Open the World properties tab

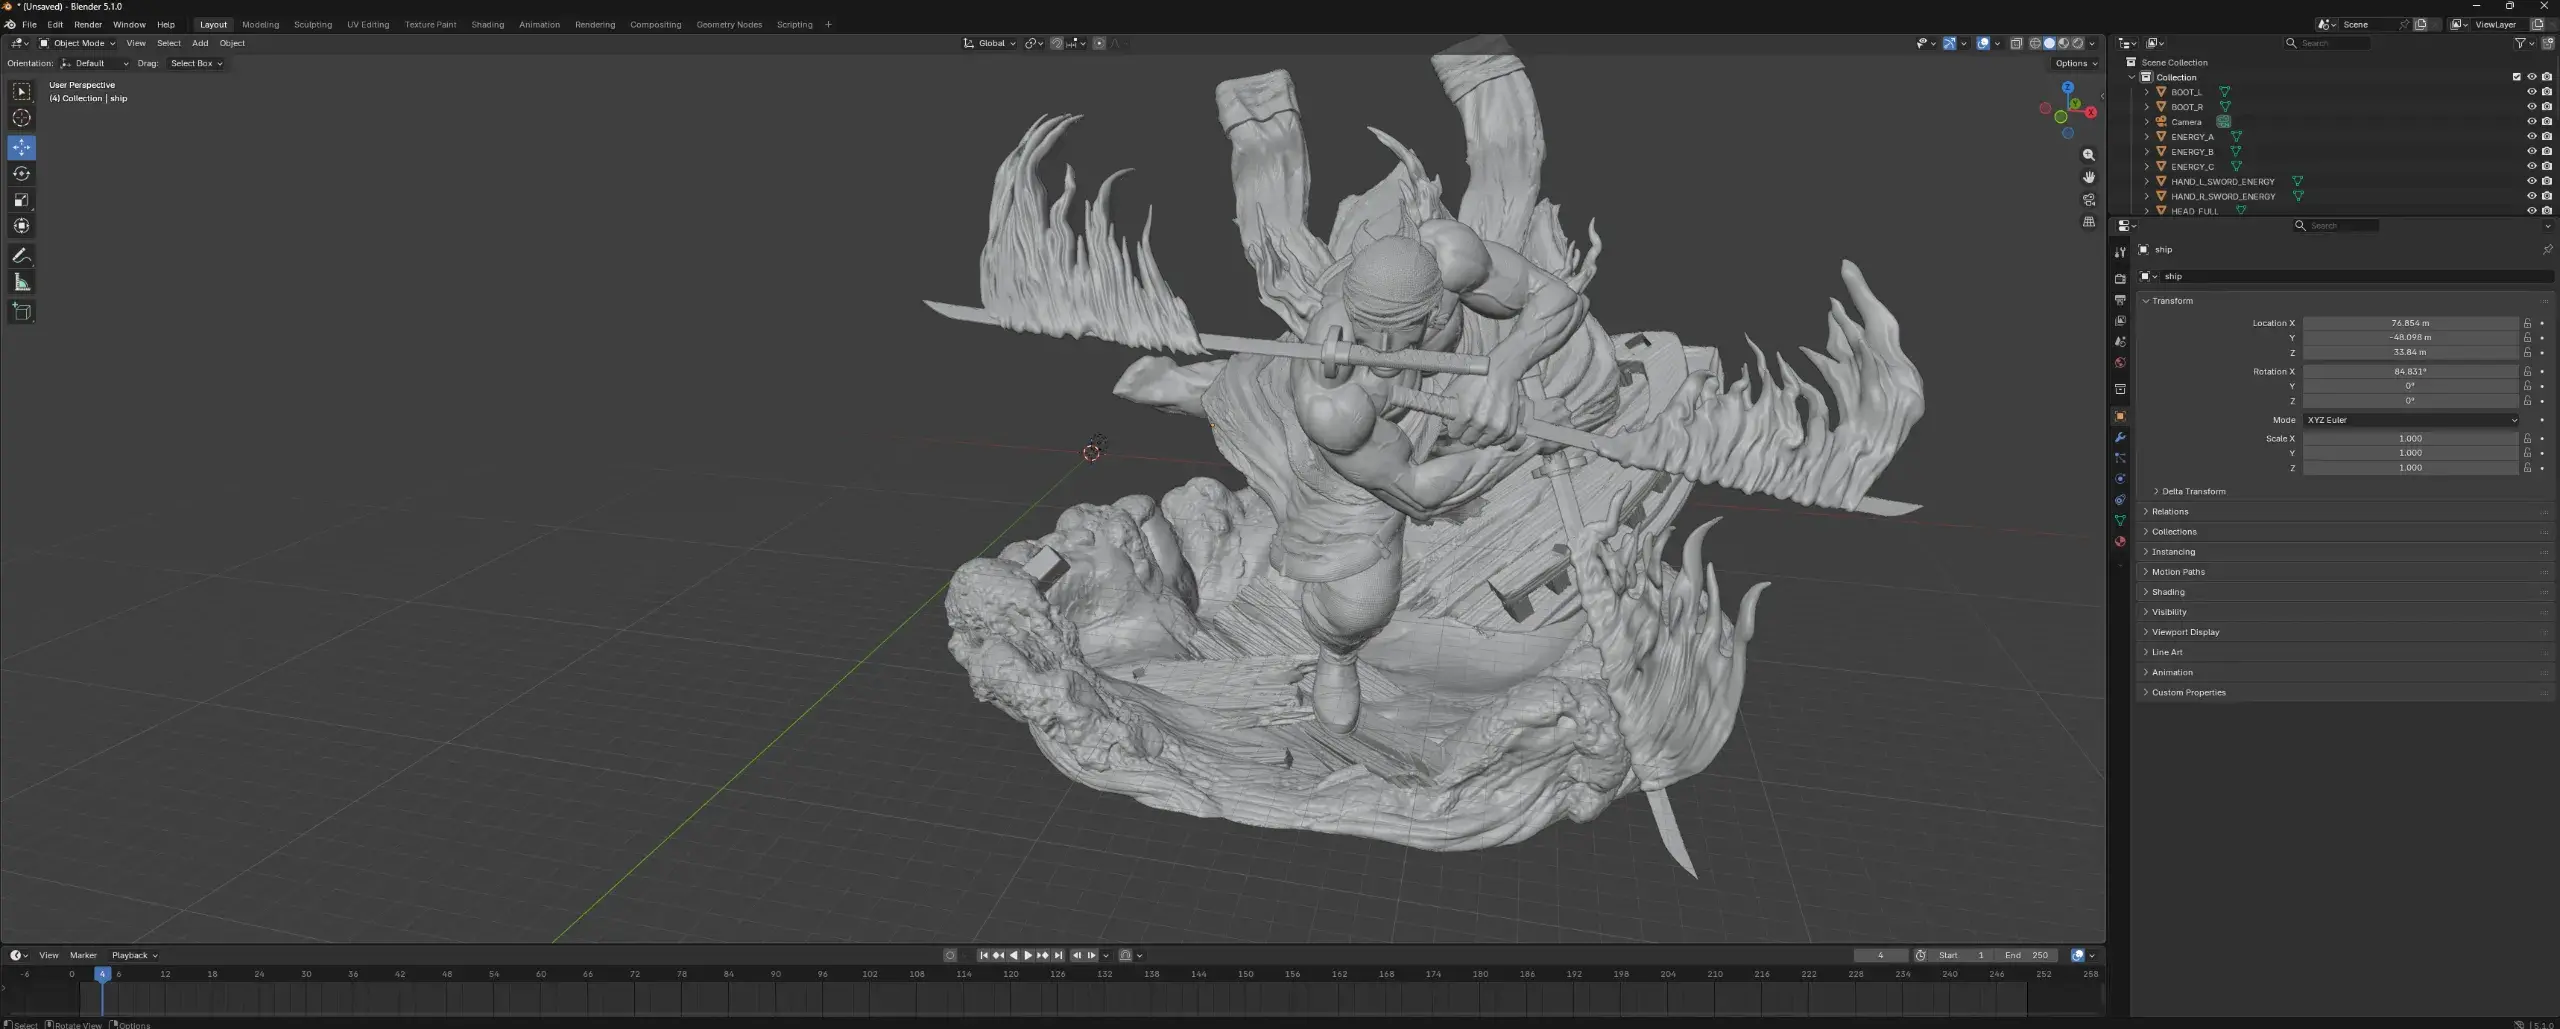pyautogui.click(x=2120, y=363)
